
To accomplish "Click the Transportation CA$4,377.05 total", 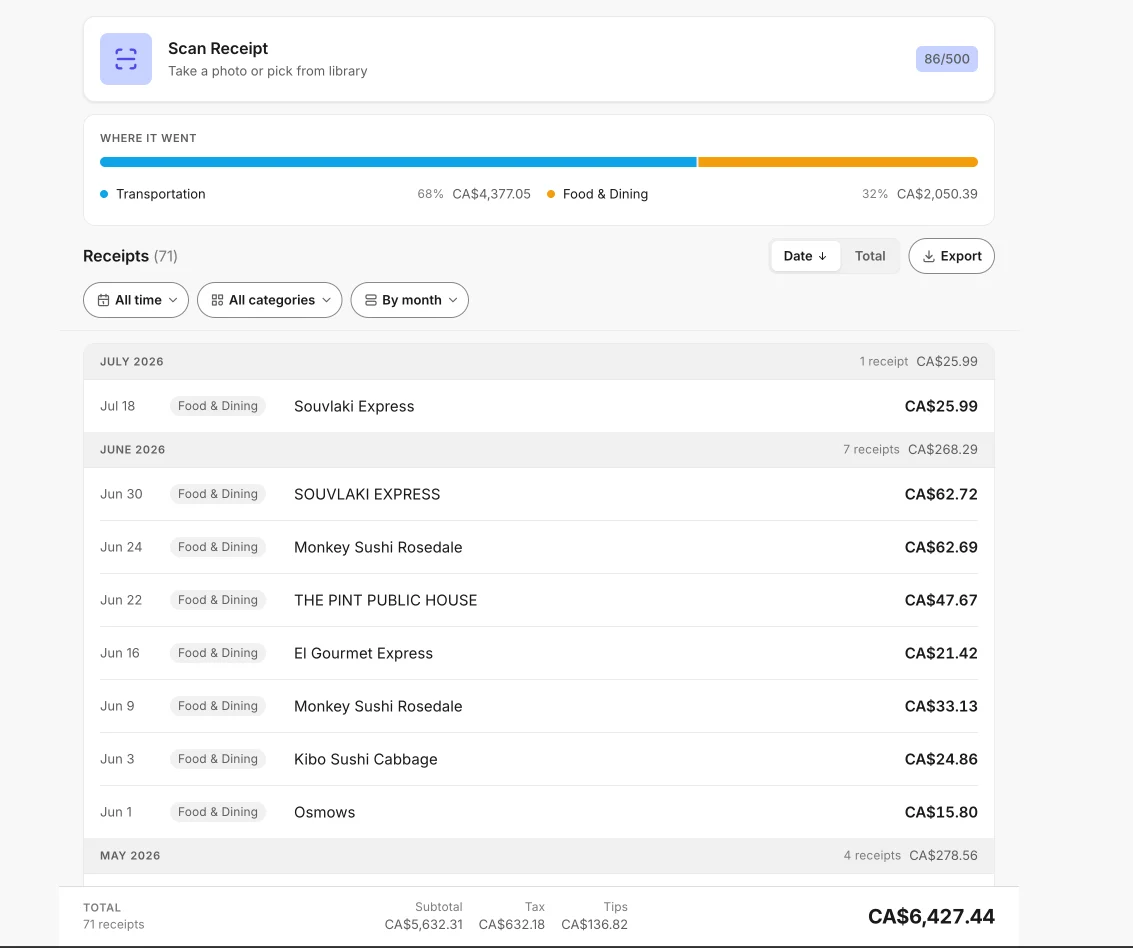I will 491,194.
